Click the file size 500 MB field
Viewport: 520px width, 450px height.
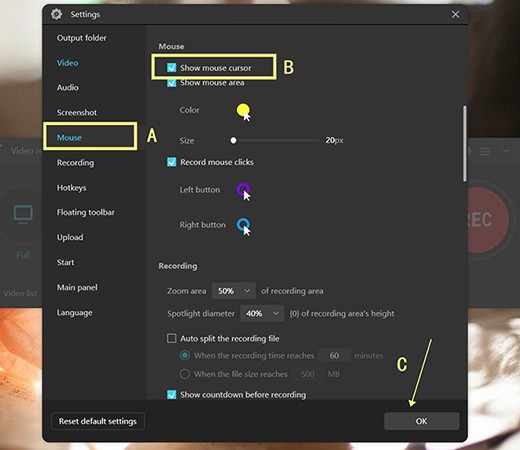(307, 374)
